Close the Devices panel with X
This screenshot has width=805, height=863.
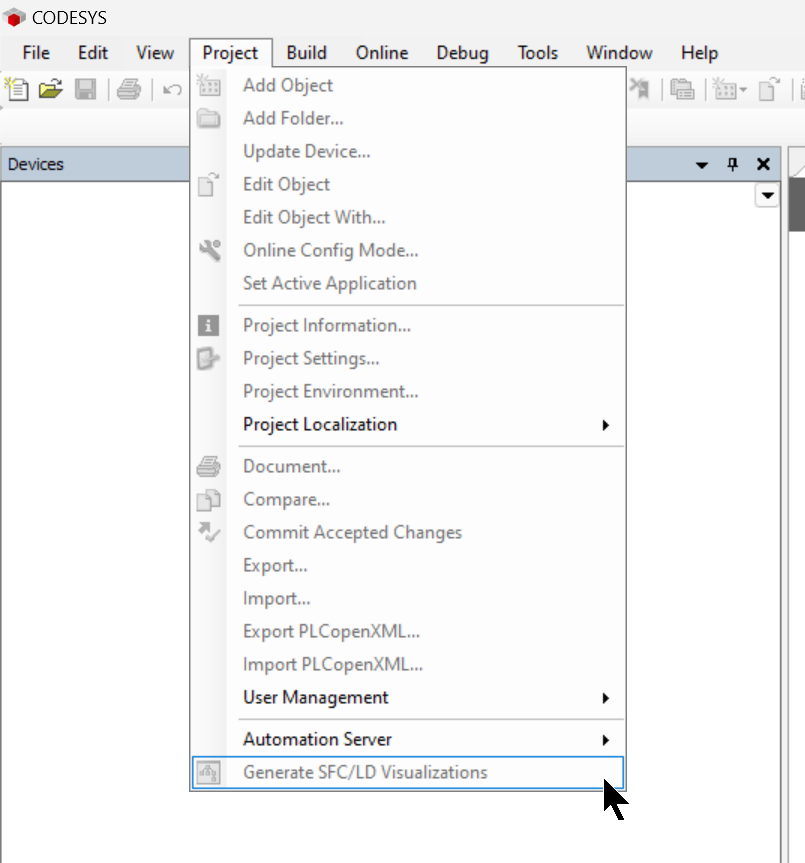point(763,164)
